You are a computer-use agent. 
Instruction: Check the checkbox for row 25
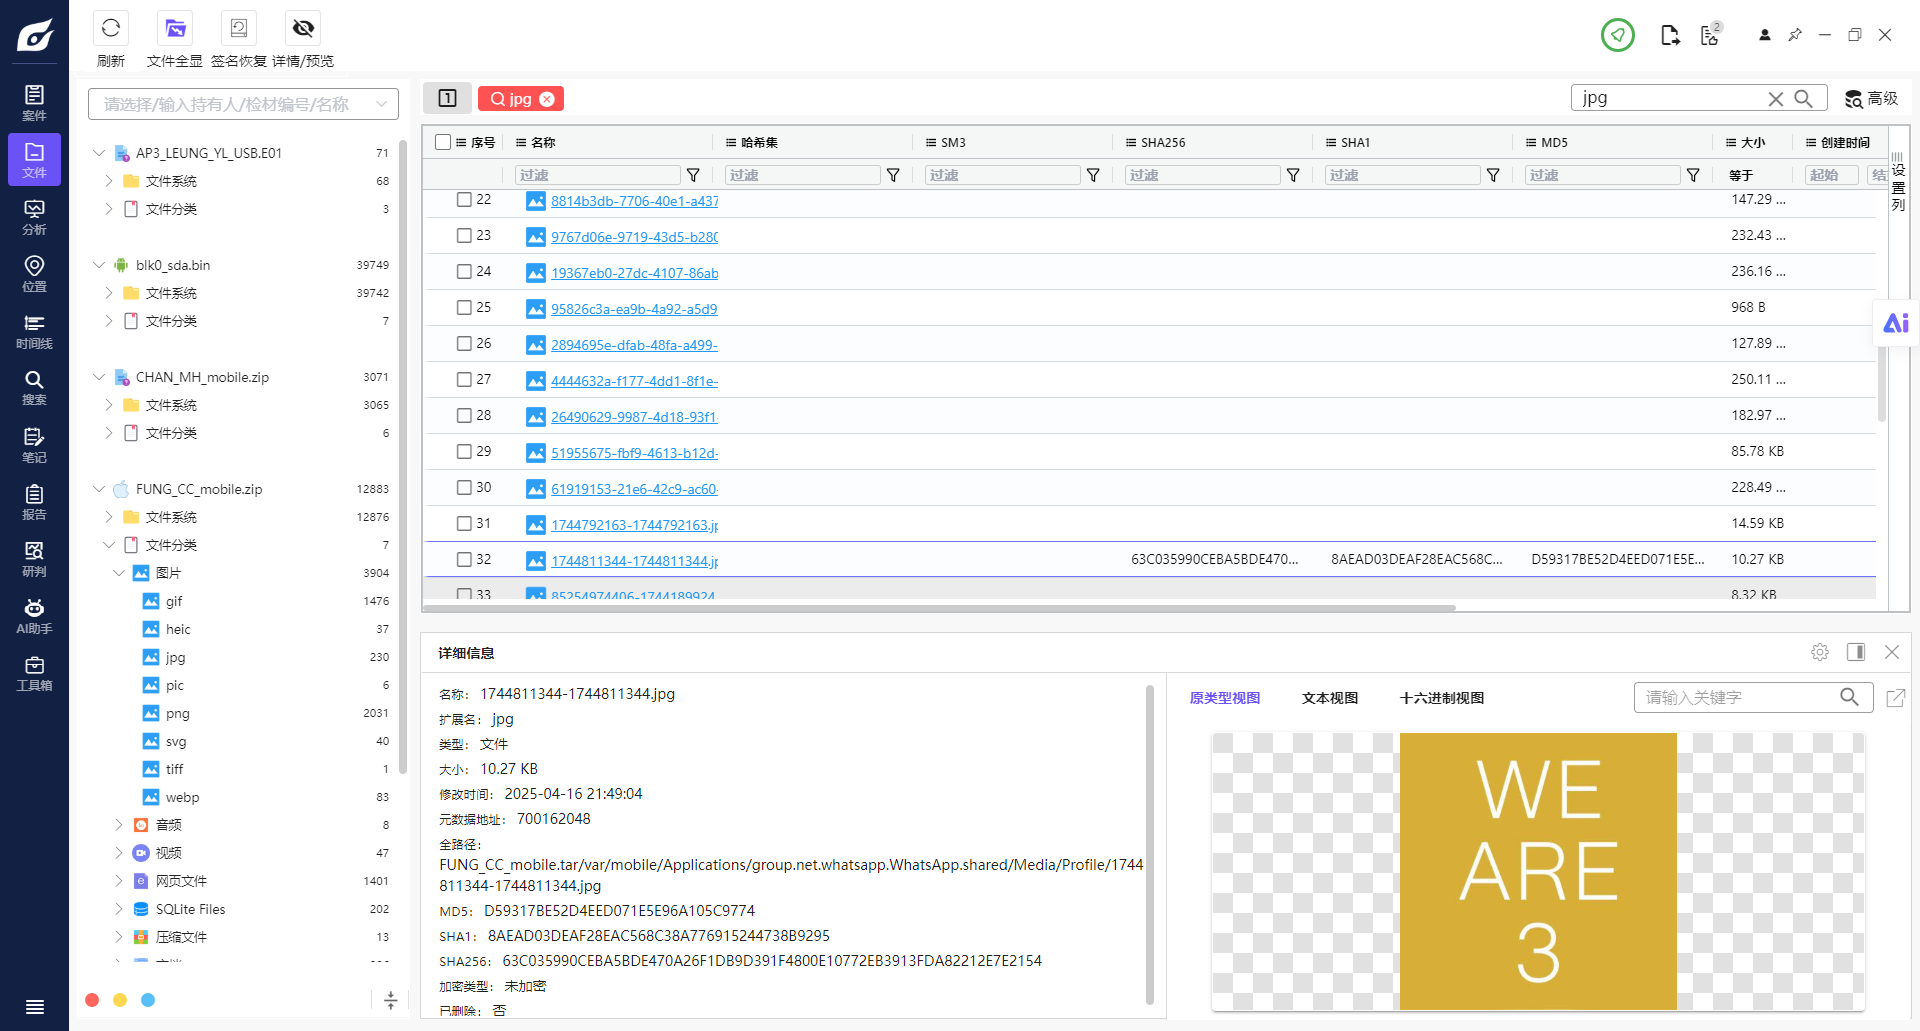[464, 308]
